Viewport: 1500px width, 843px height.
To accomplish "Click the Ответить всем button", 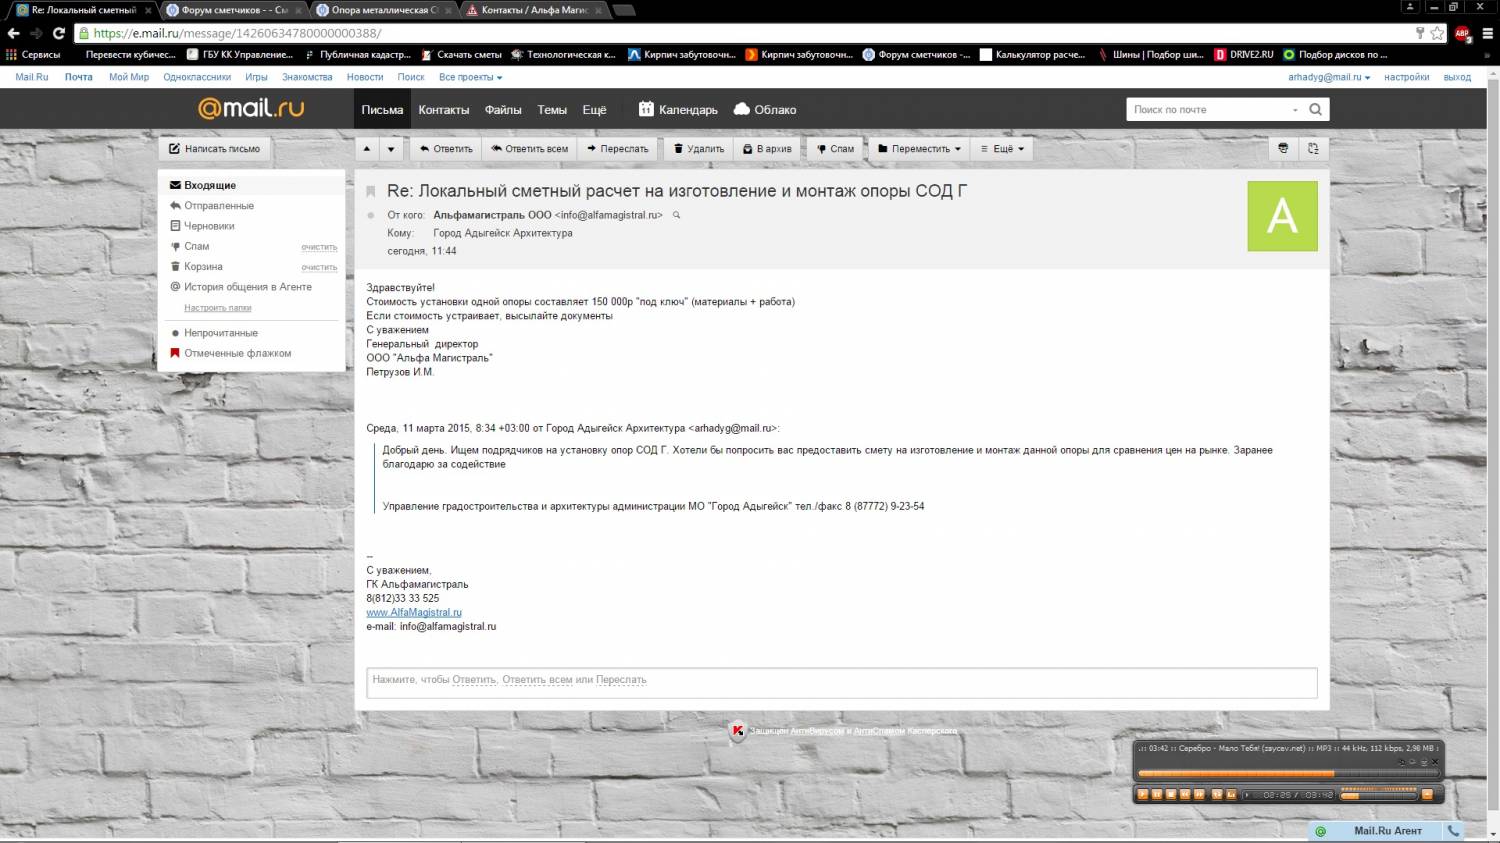I will pyautogui.click(x=529, y=149).
